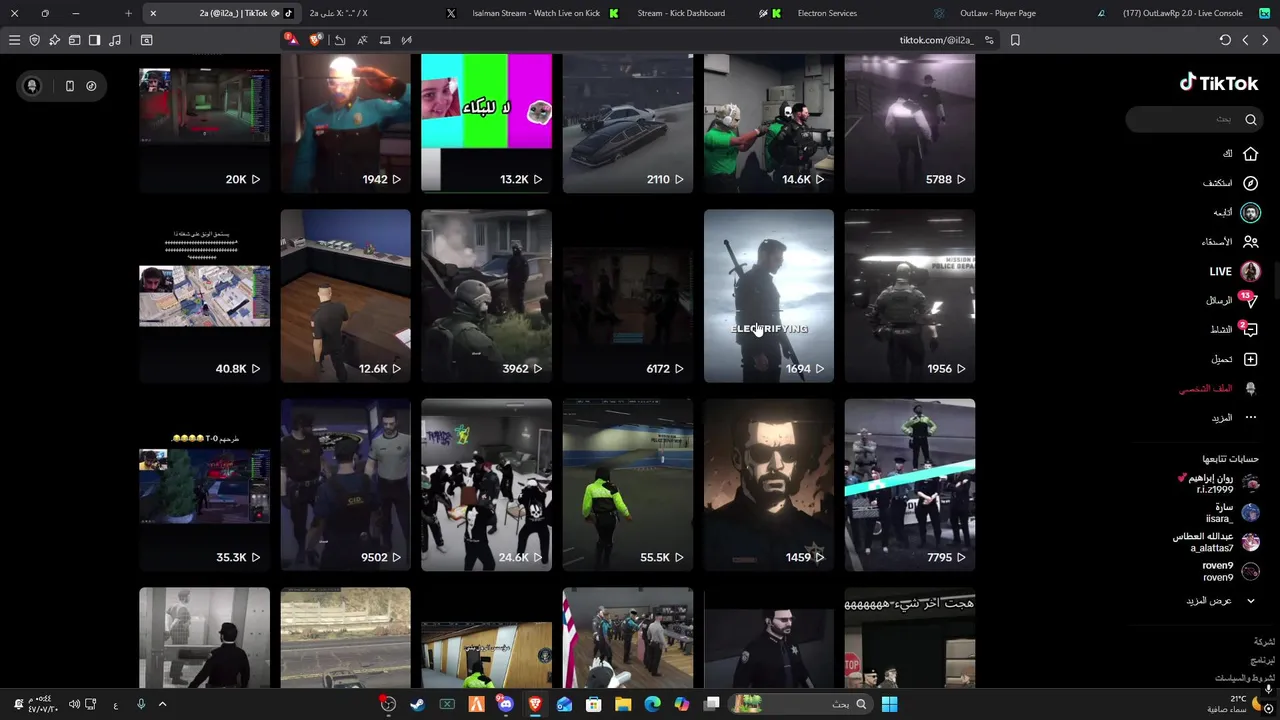Open Discord from the taskbar
1280x720 pixels.
pyautogui.click(x=505, y=704)
